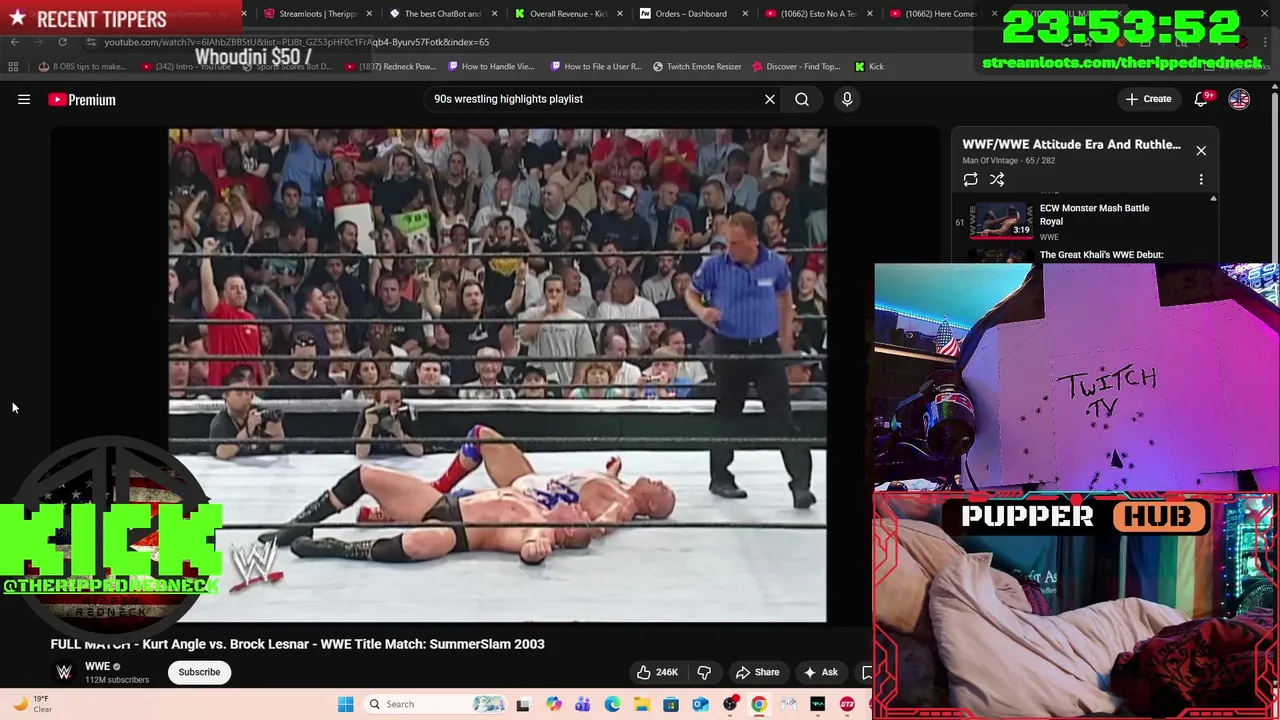Open '(1837) Redneck Pow...' bookmark
The image size is (1280, 720).
pos(390,66)
